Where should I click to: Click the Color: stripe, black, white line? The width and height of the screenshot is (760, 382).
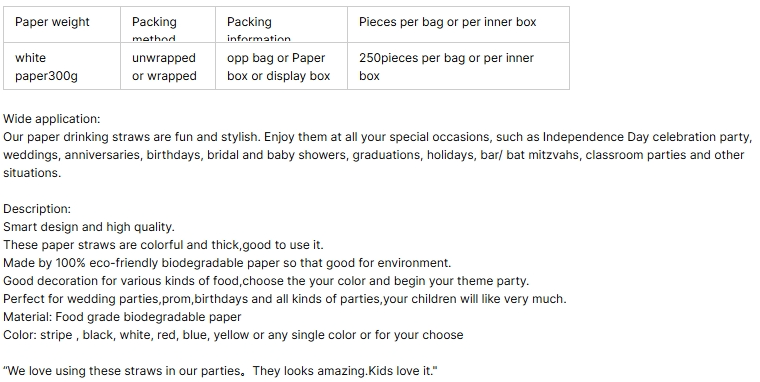tap(233, 334)
